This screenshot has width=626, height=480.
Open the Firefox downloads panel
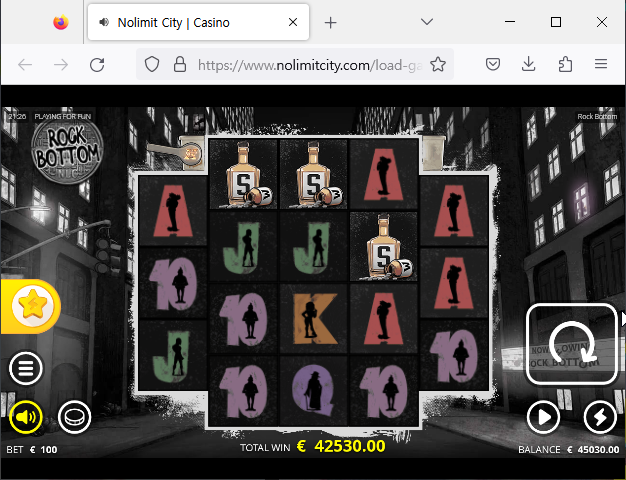click(x=529, y=64)
